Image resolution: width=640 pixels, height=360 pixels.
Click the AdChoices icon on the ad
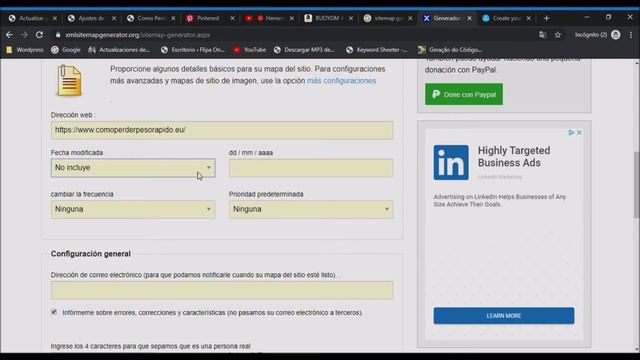(x=571, y=133)
